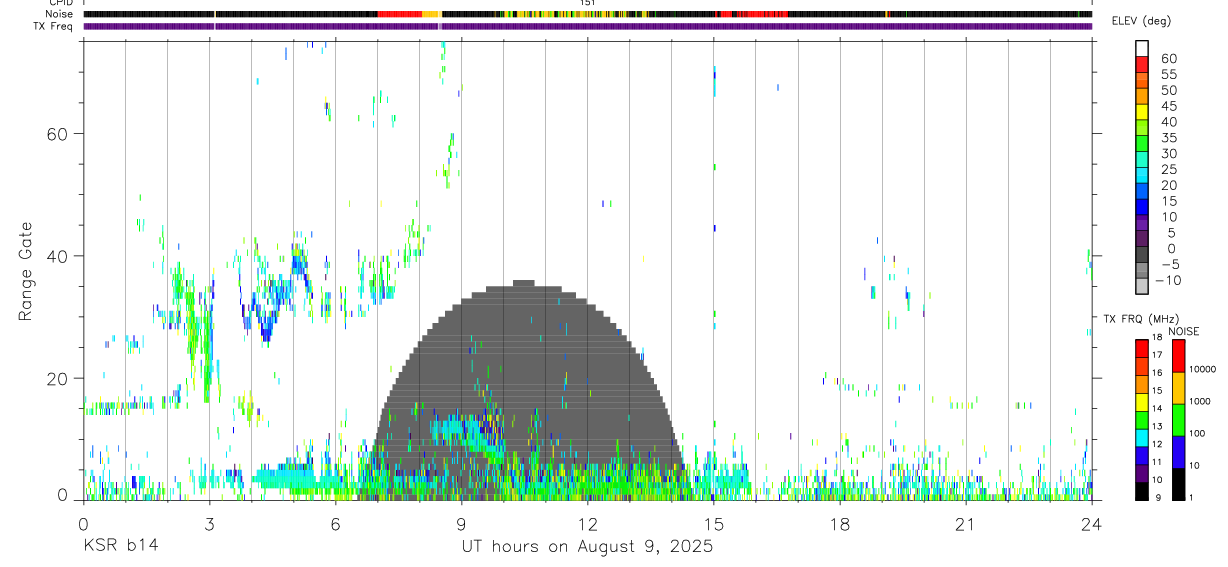Viewport: 1228px width, 567px height.
Task: Click the x-axis tick label '9'
Action: click(461, 524)
